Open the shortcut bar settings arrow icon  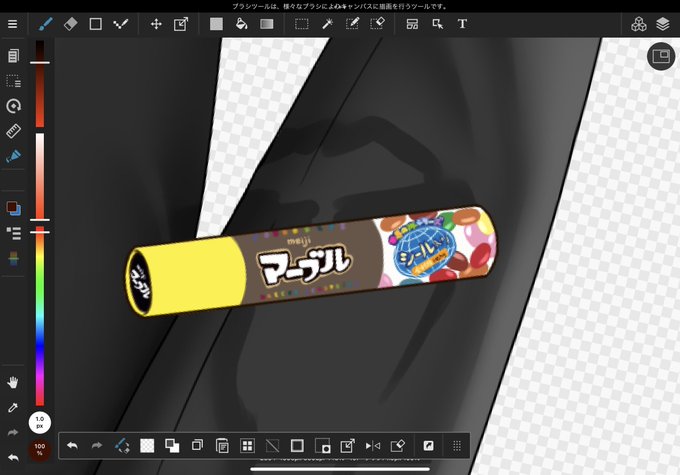[x=428, y=446]
